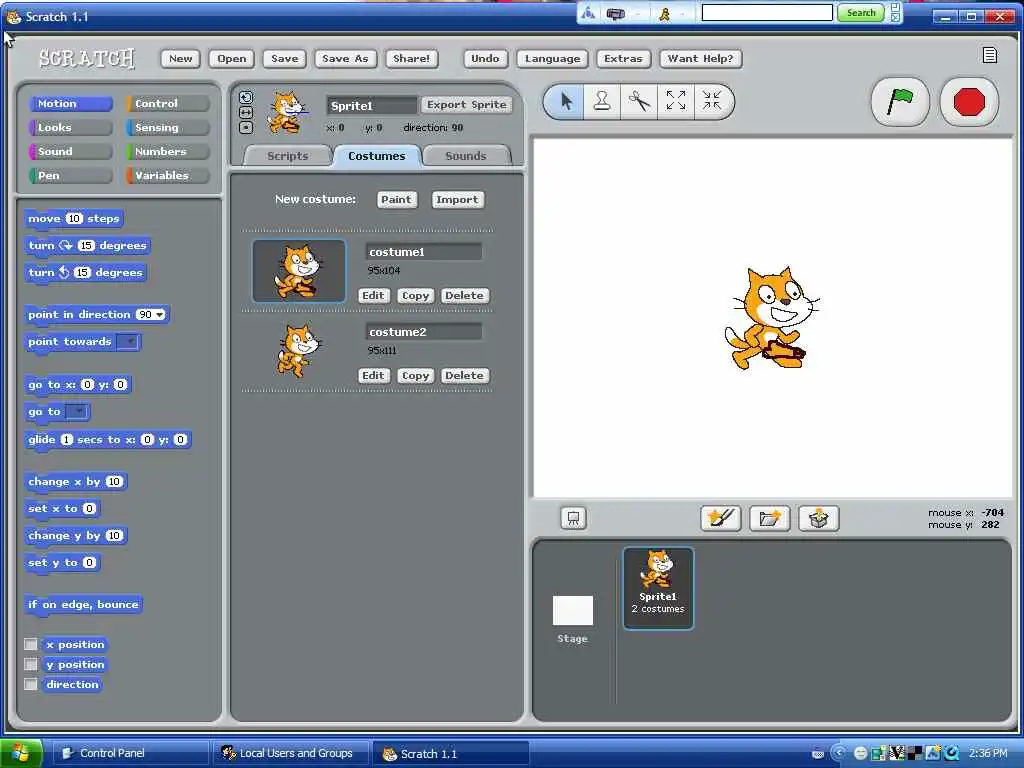Click Import to add a costume
The width and height of the screenshot is (1024, 768).
pyautogui.click(x=457, y=200)
